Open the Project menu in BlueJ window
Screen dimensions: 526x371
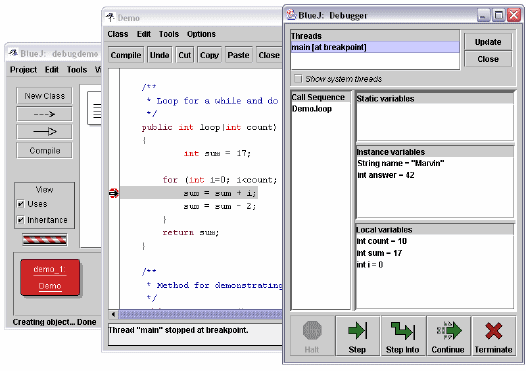click(x=23, y=70)
